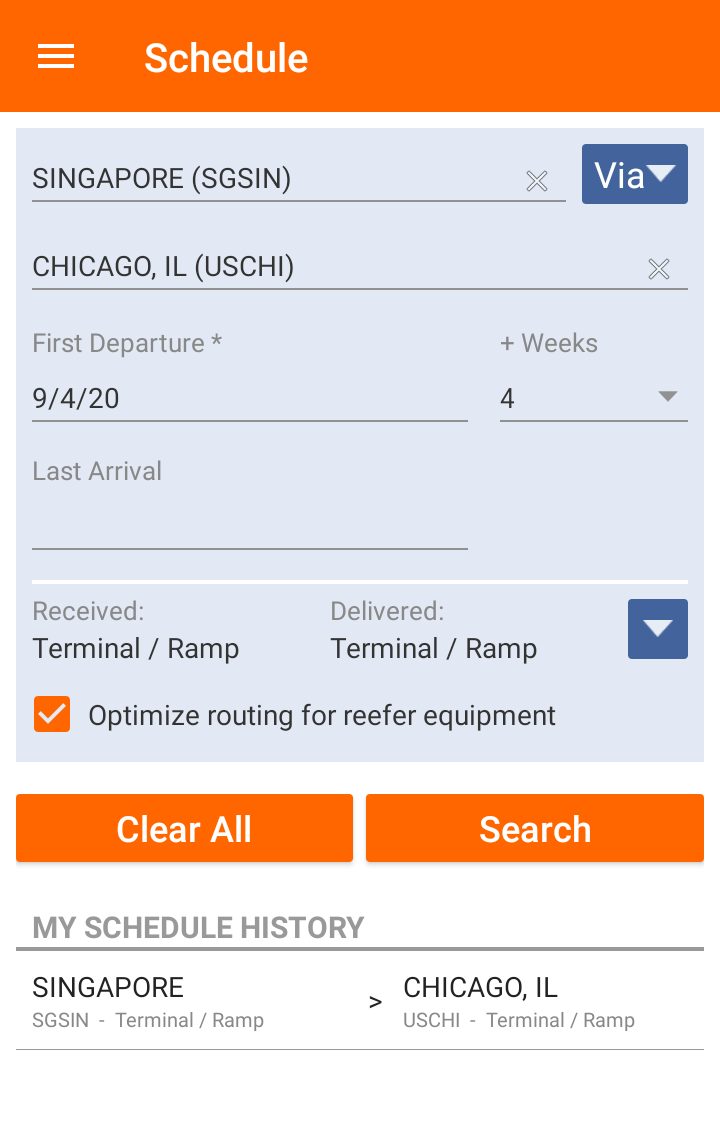
Task: Tap the Search button
Action: 535,829
